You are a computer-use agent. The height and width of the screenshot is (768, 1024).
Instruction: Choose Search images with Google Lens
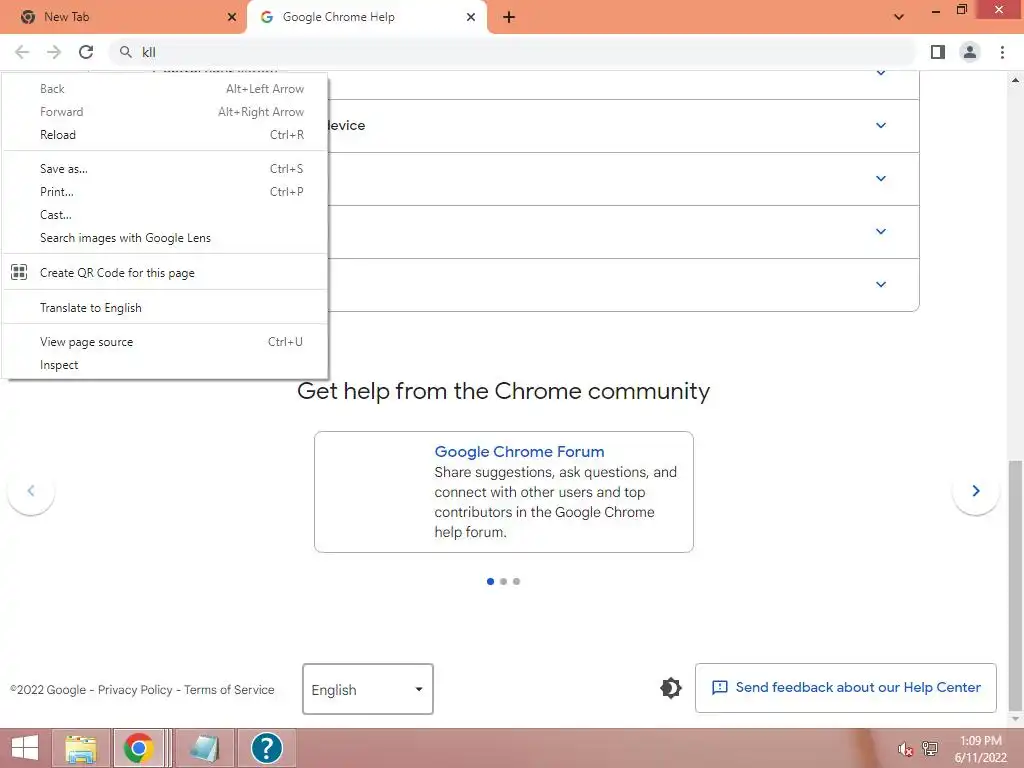tap(165, 238)
